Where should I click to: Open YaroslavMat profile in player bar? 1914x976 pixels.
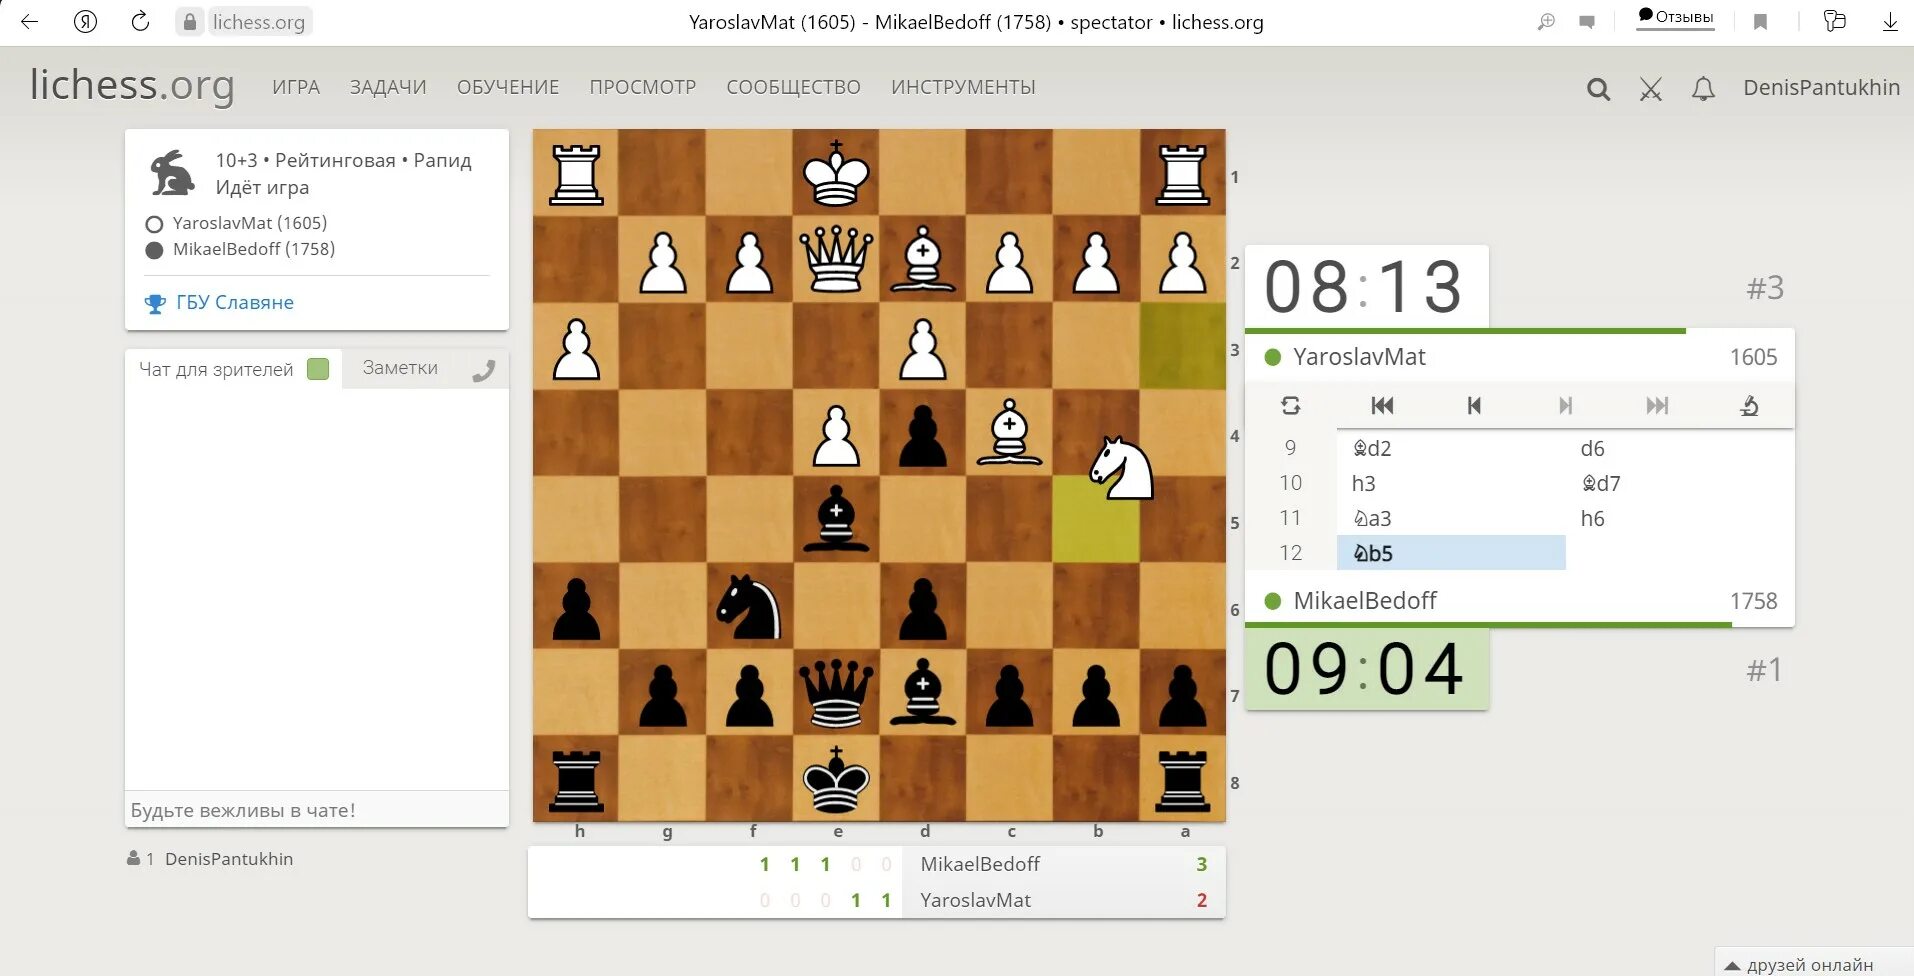click(x=1359, y=357)
